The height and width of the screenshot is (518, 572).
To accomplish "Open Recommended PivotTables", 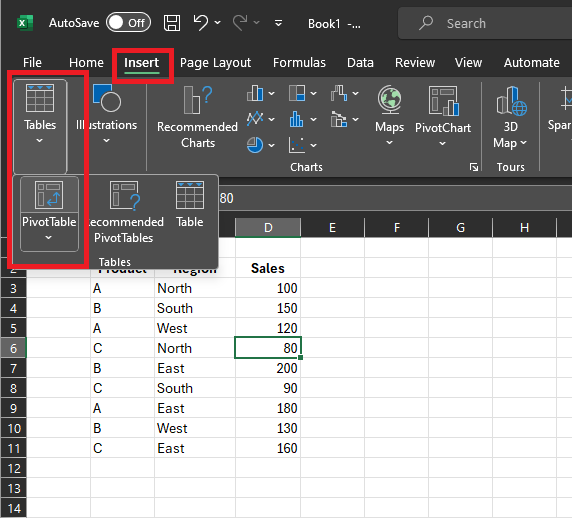I will 125,213.
